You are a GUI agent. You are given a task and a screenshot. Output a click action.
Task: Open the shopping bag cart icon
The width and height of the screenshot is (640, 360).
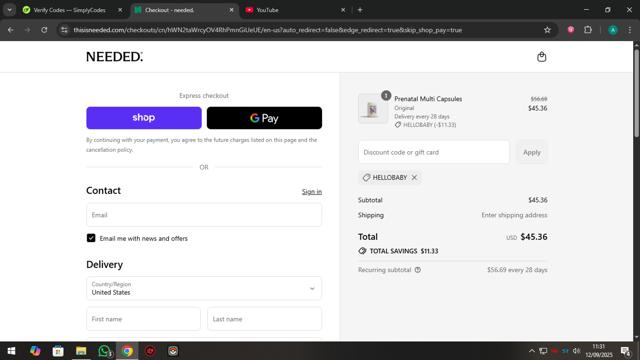coord(541,57)
